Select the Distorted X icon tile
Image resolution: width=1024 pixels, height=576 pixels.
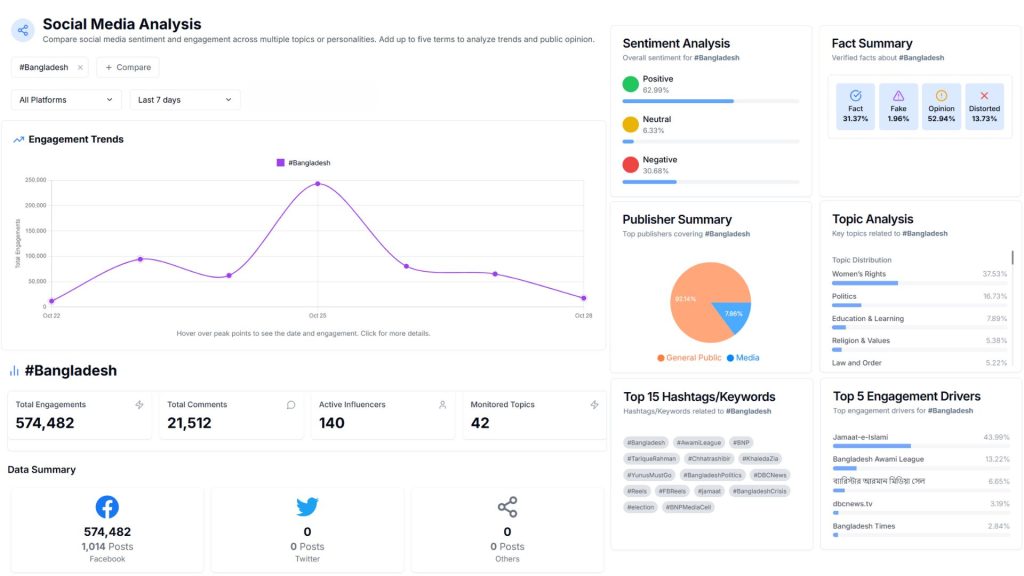pyautogui.click(x=984, y=106)
